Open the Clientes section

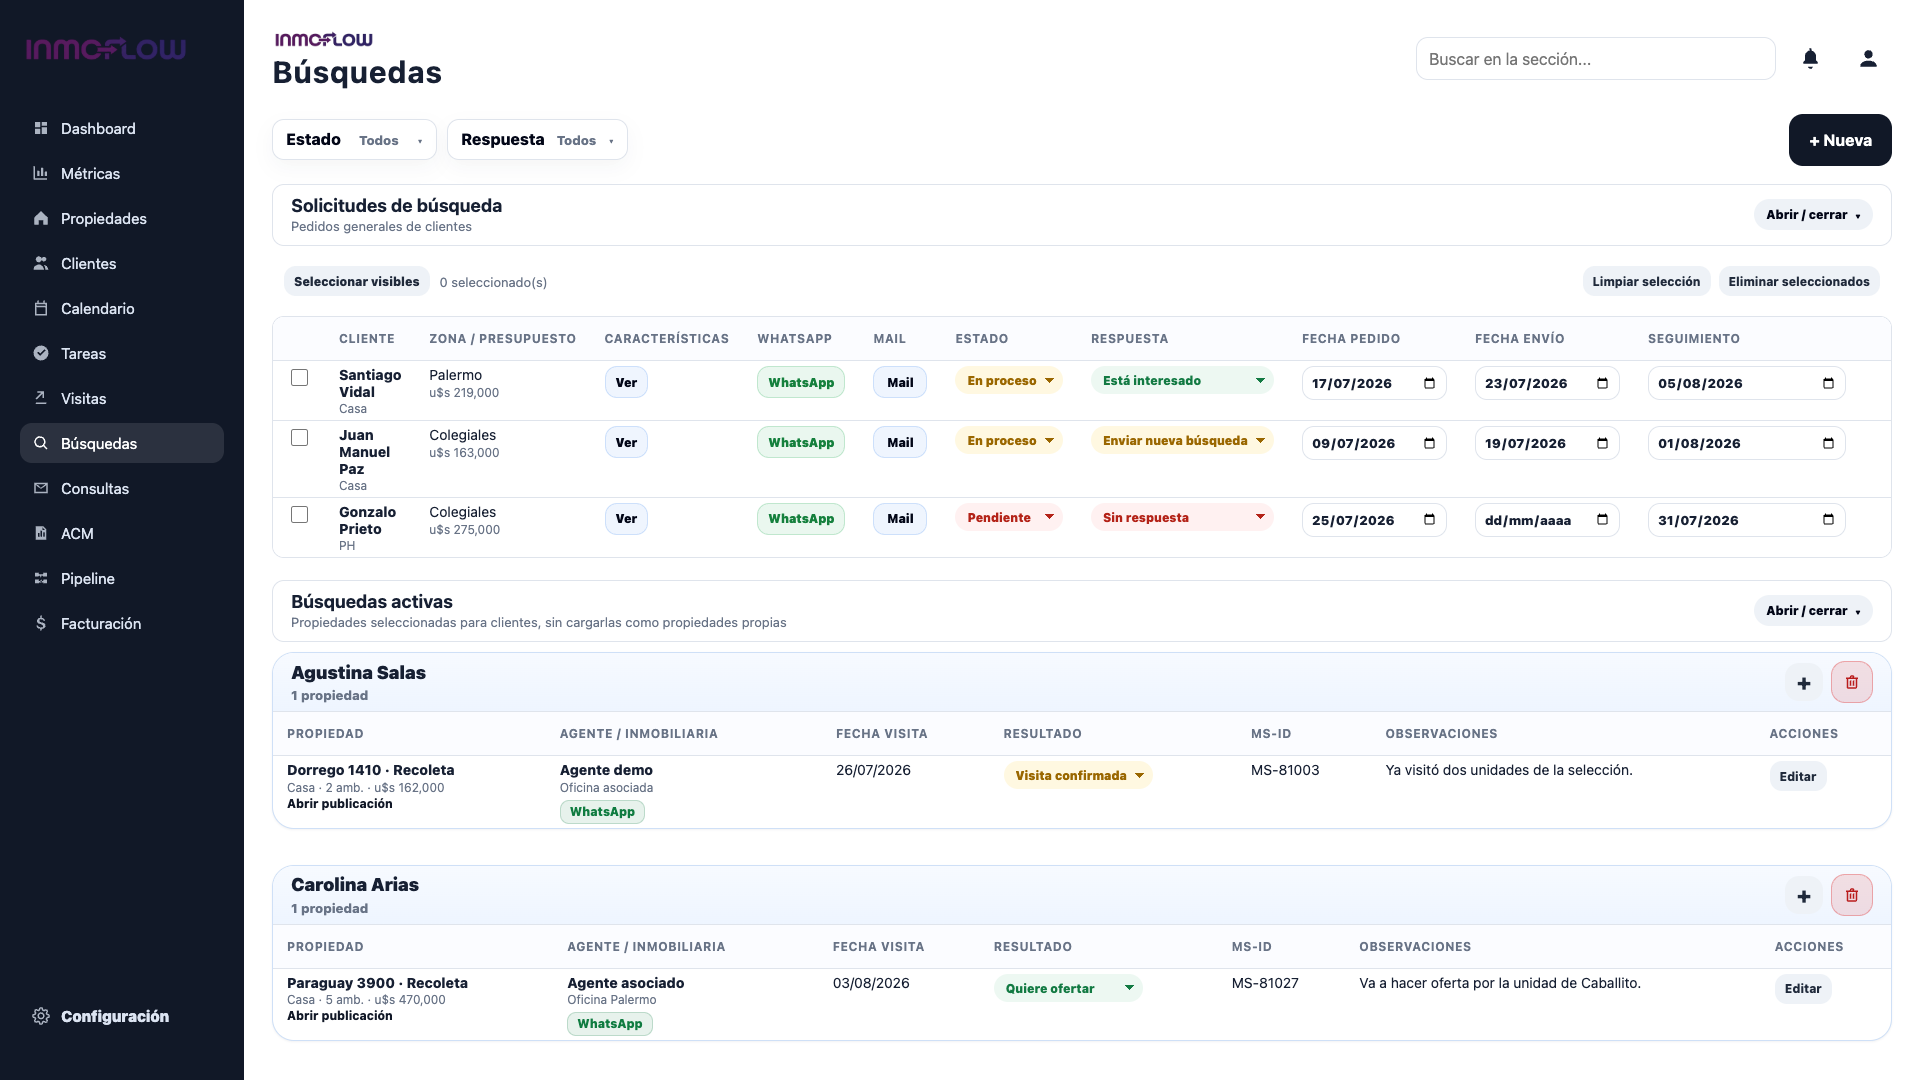(x=122, y=263)
